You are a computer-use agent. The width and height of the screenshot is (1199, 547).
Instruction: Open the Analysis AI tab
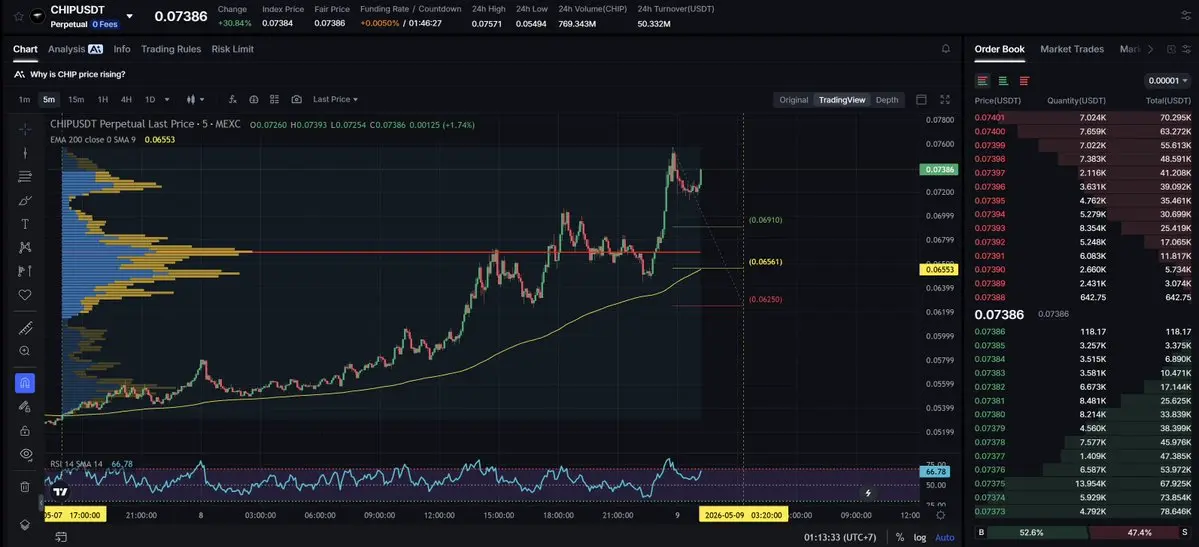(x=75, y=49)
